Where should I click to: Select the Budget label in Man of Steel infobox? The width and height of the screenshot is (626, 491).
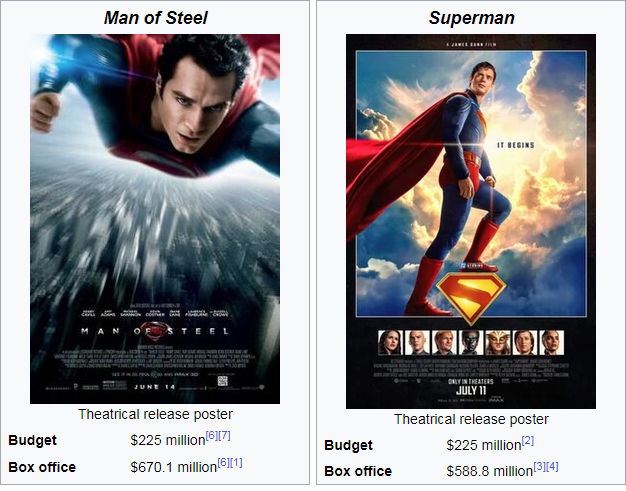tap(32, 440)
